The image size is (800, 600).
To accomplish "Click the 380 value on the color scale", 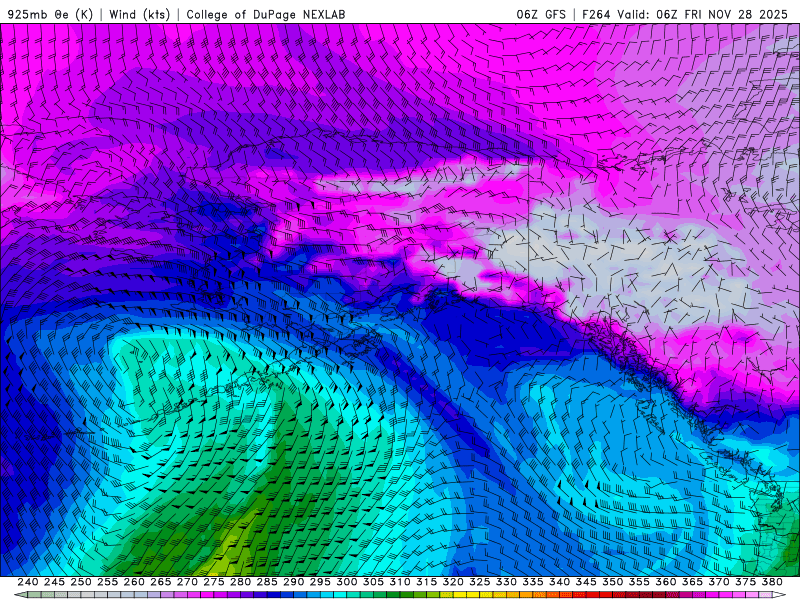I will [772, 582].
